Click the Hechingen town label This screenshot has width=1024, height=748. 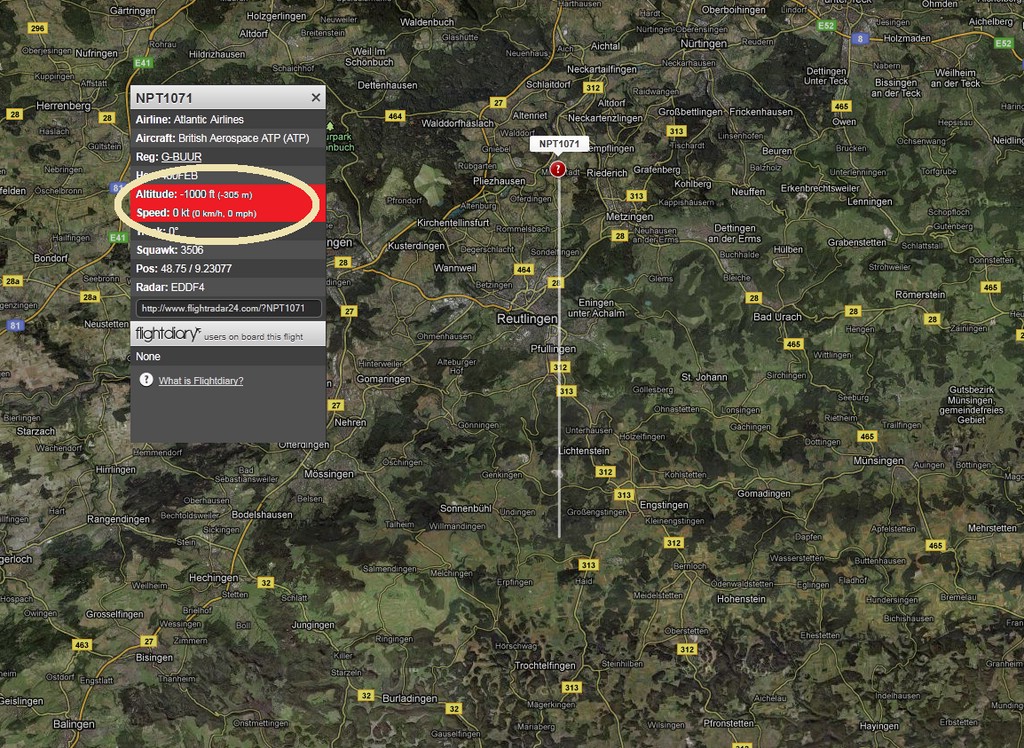214,578
